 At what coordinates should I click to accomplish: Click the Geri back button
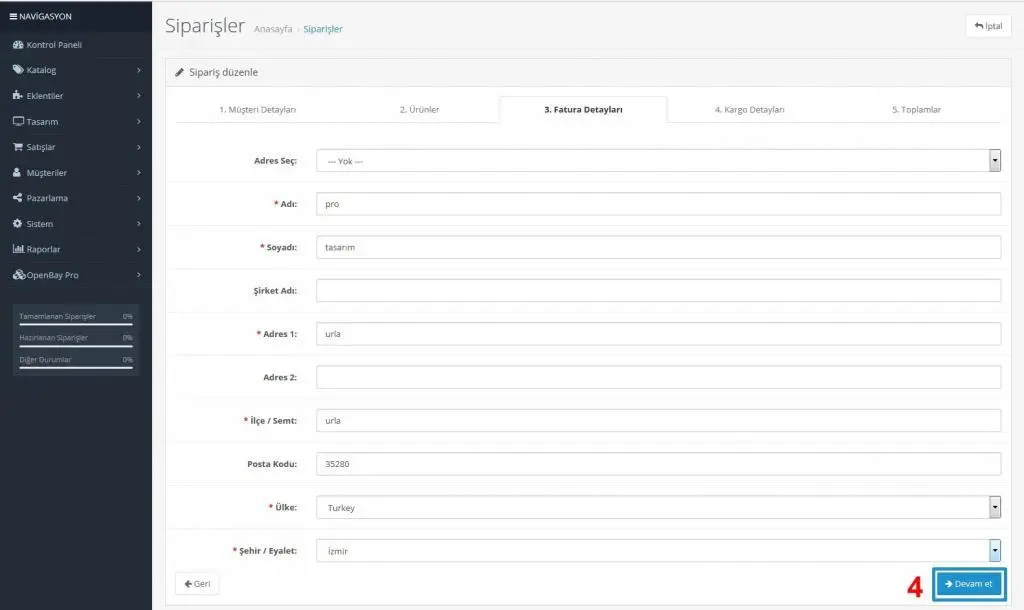197,584
